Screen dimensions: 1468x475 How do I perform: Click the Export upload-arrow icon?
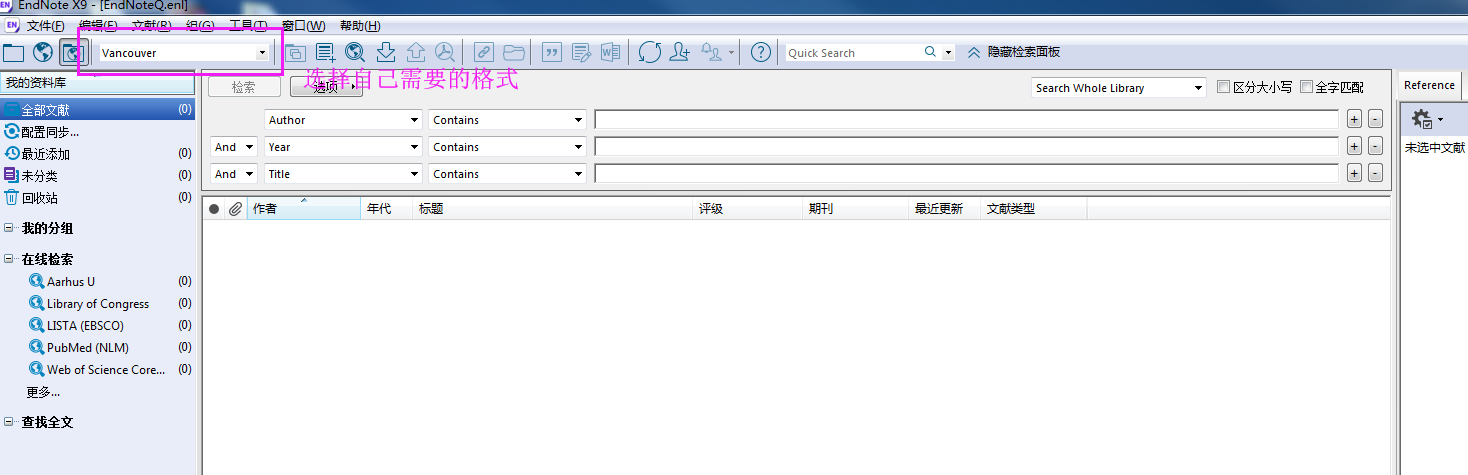(x=416, y=52)
